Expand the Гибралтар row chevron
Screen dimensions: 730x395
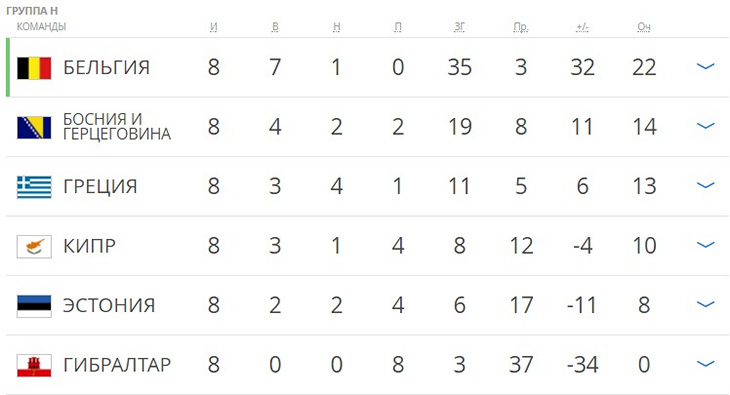pos(705,364)
